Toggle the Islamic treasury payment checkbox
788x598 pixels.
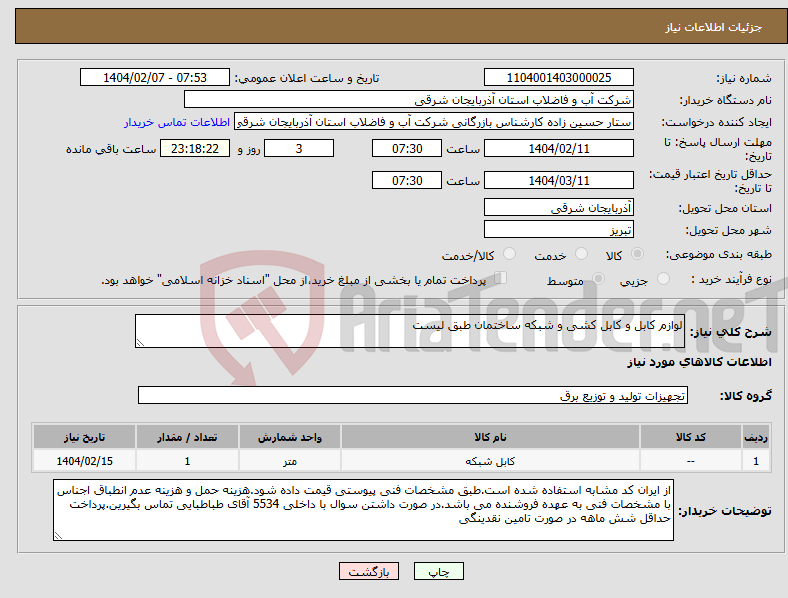(x=501, y=277)
